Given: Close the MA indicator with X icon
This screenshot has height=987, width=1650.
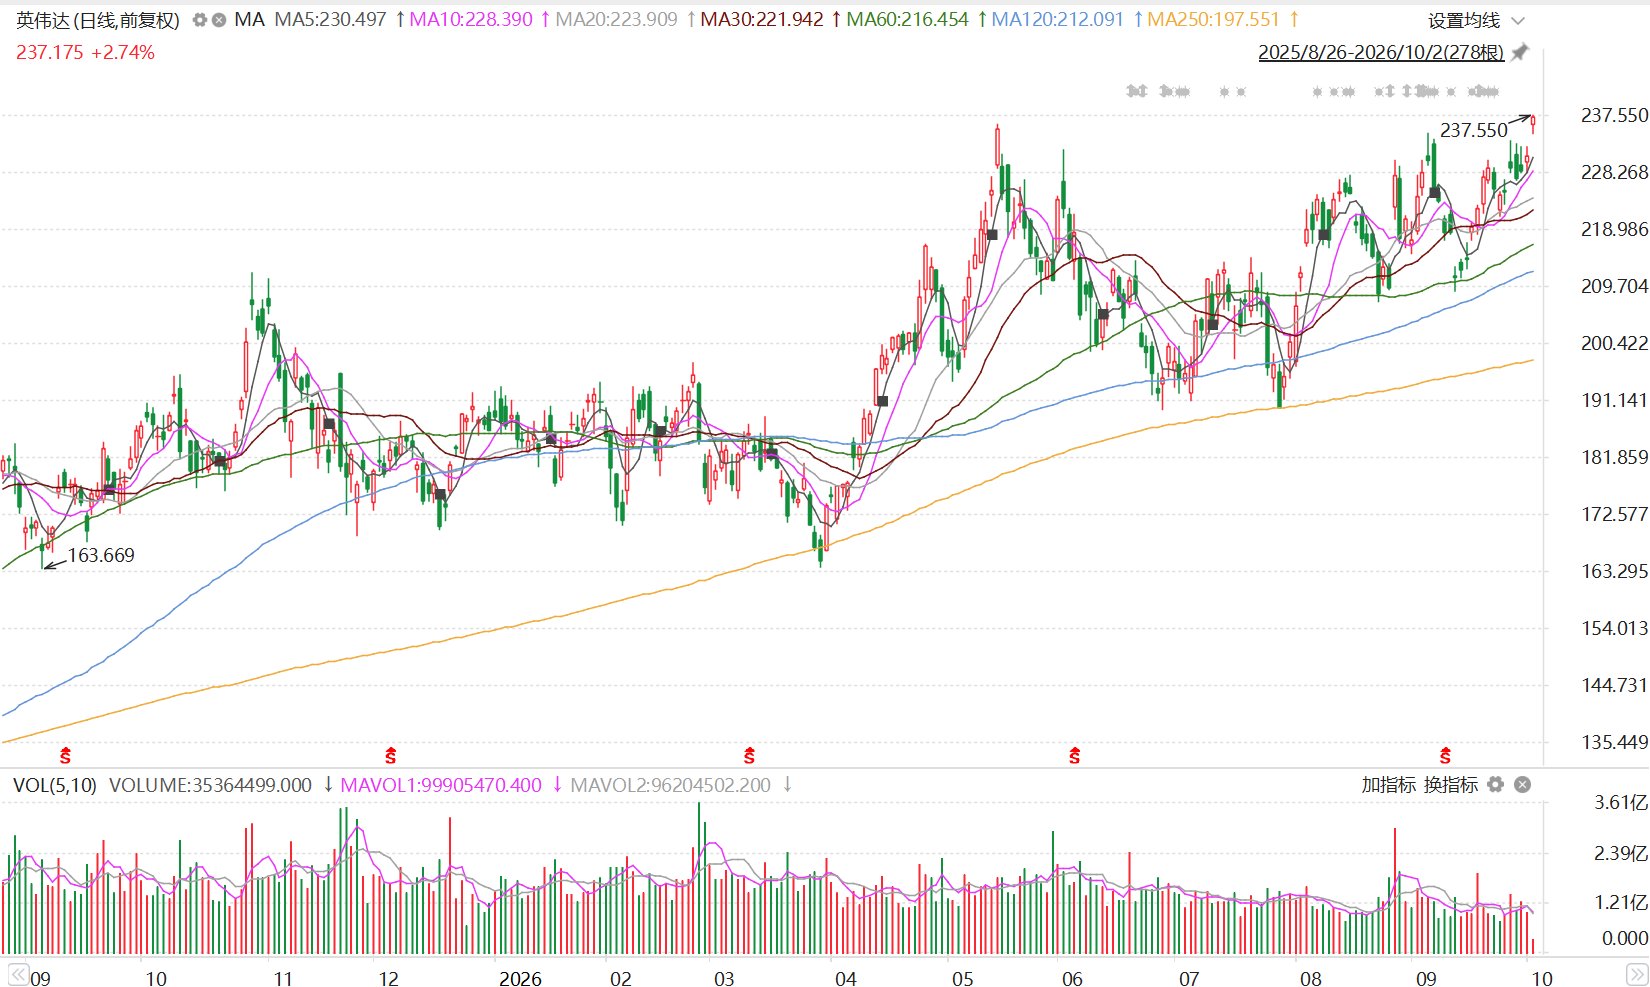Looking at the screenshot, I should [x=219, y=20].
